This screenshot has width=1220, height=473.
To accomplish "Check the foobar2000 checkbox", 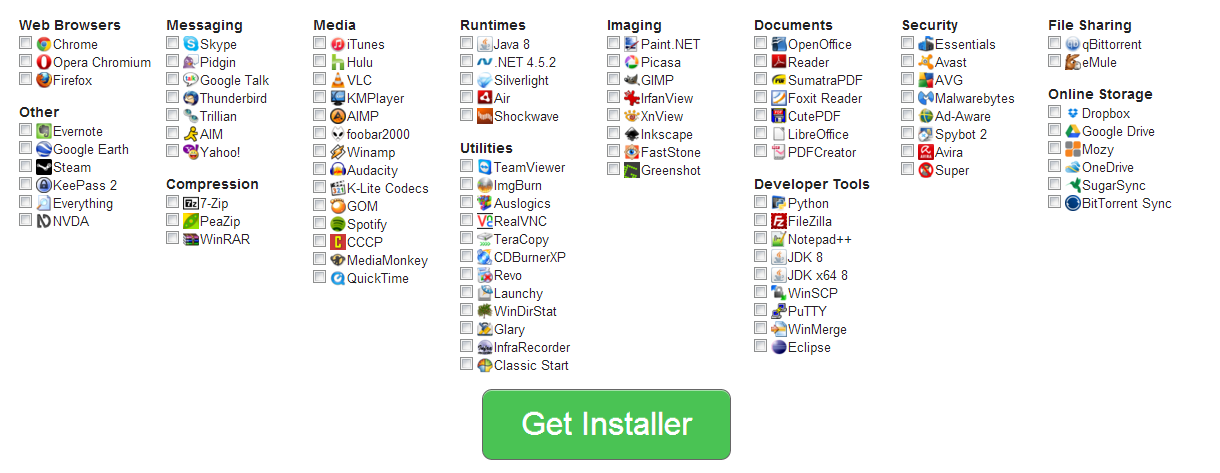I will tap(320, 133).
